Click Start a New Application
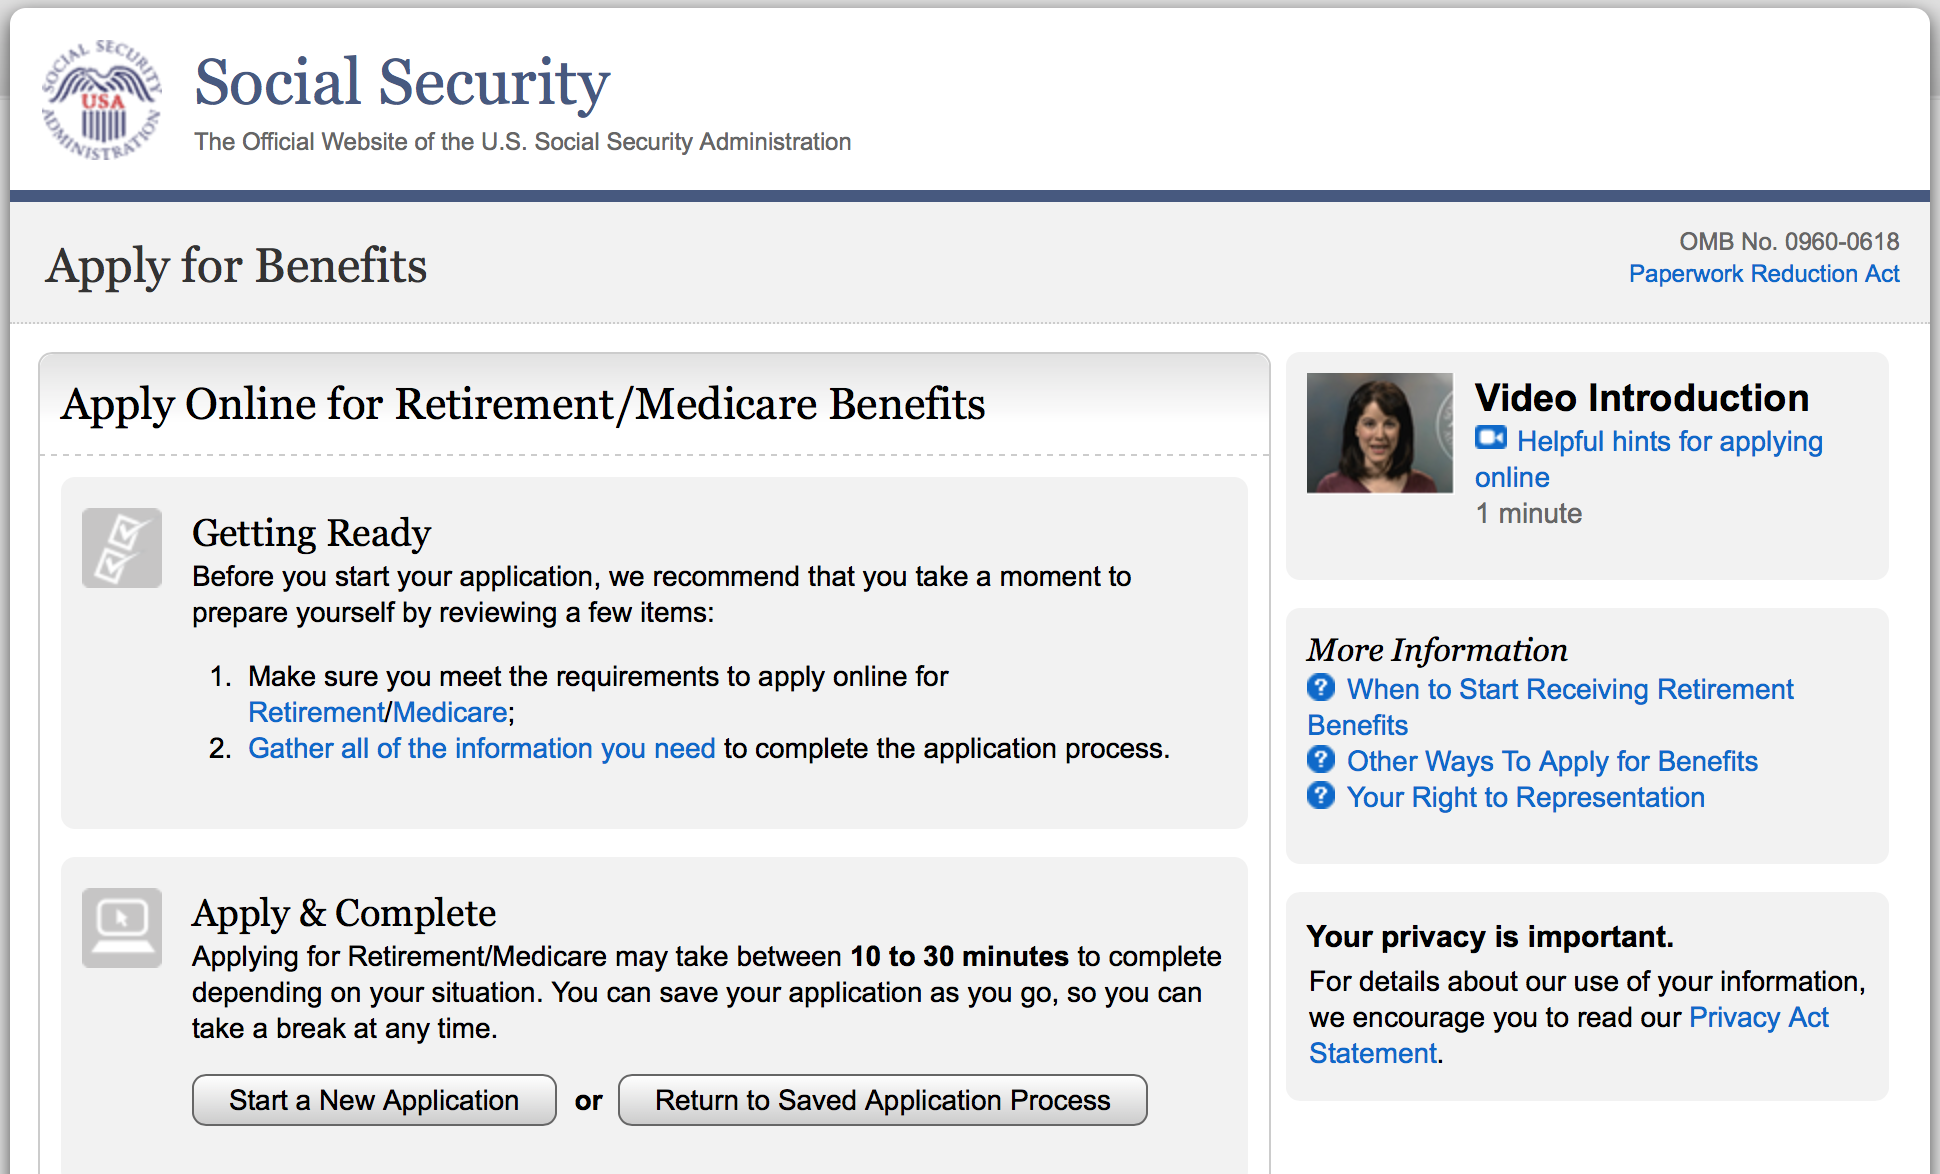This screenshot has width=1940, height=1174. pyautogui.click(x=373, y=1100)
